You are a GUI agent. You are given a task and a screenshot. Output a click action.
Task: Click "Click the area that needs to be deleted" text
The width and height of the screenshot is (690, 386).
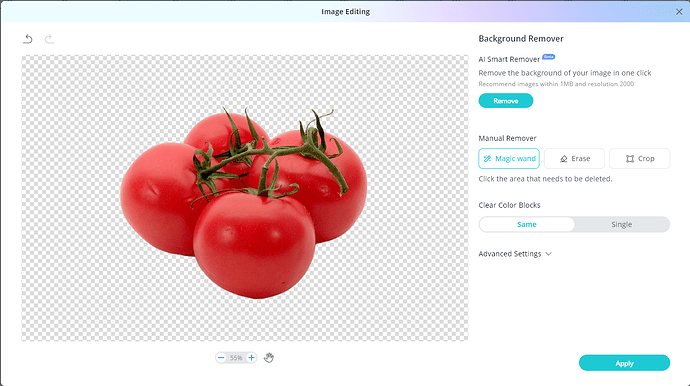pos(545,179)
